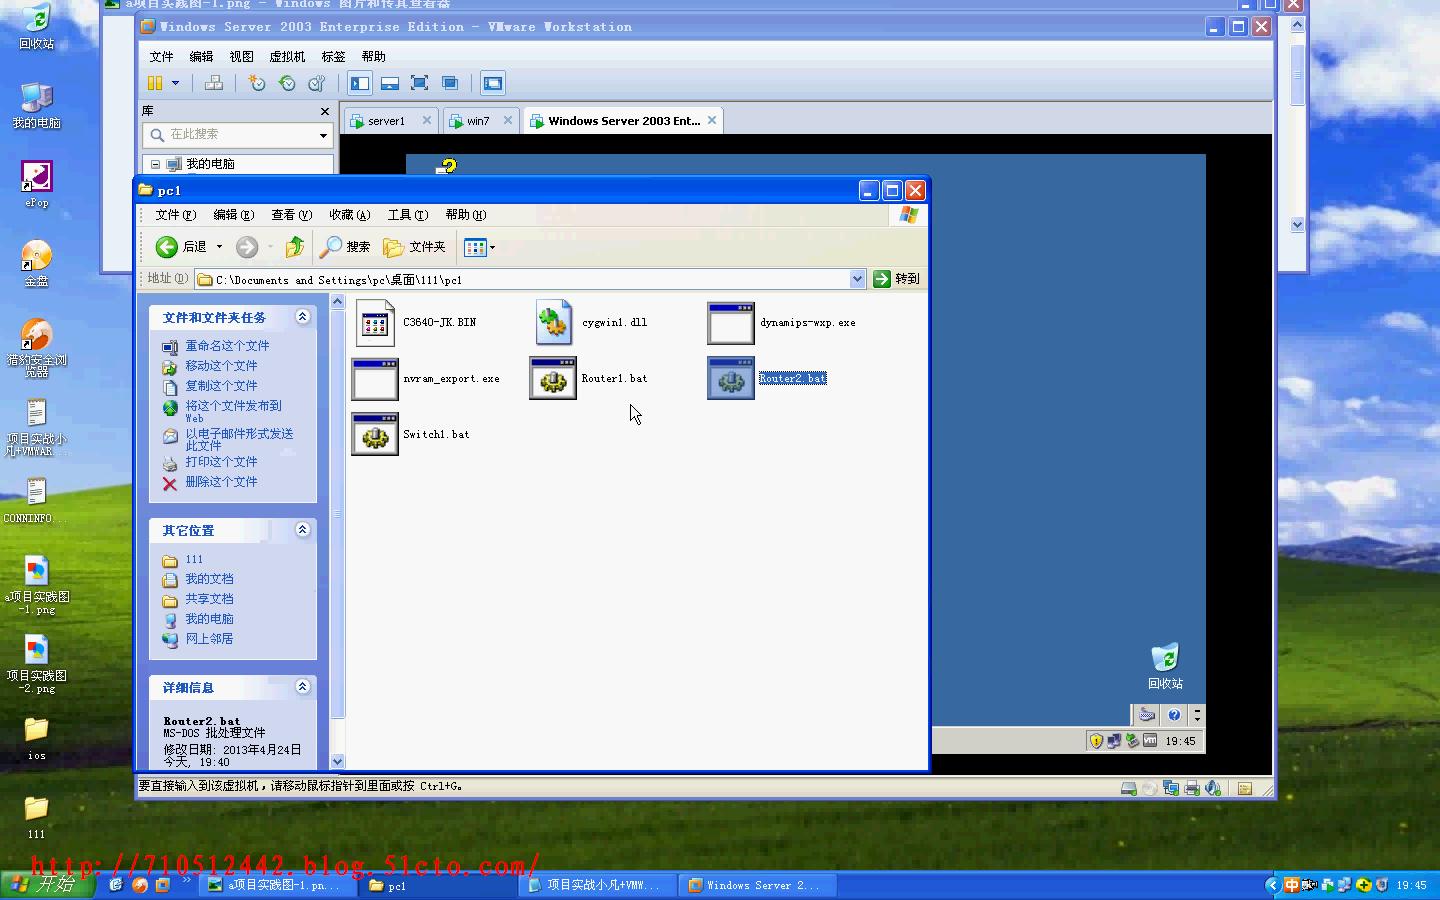The width and height of the screenshot is (1440, 900).
Task: Open the 工具(T) menu in pc1 window
Action: point(407,215)
